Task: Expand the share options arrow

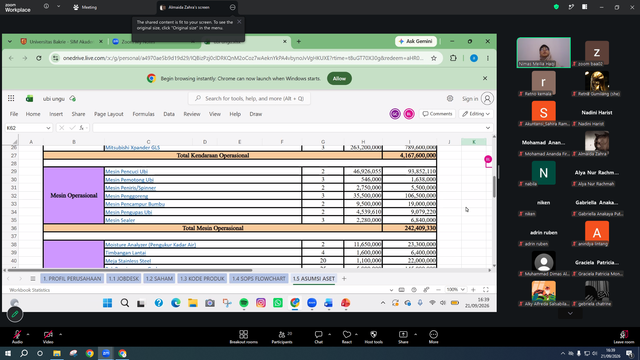Action: 415,334
